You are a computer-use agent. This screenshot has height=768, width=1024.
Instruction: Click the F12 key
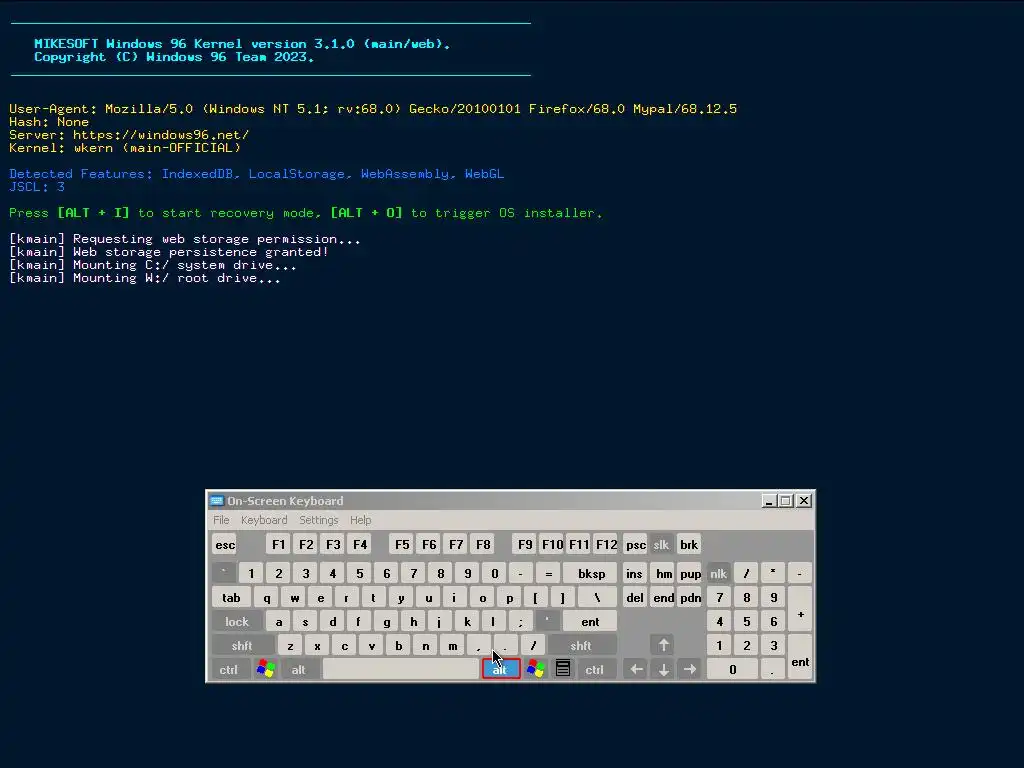tap(606, 545)
